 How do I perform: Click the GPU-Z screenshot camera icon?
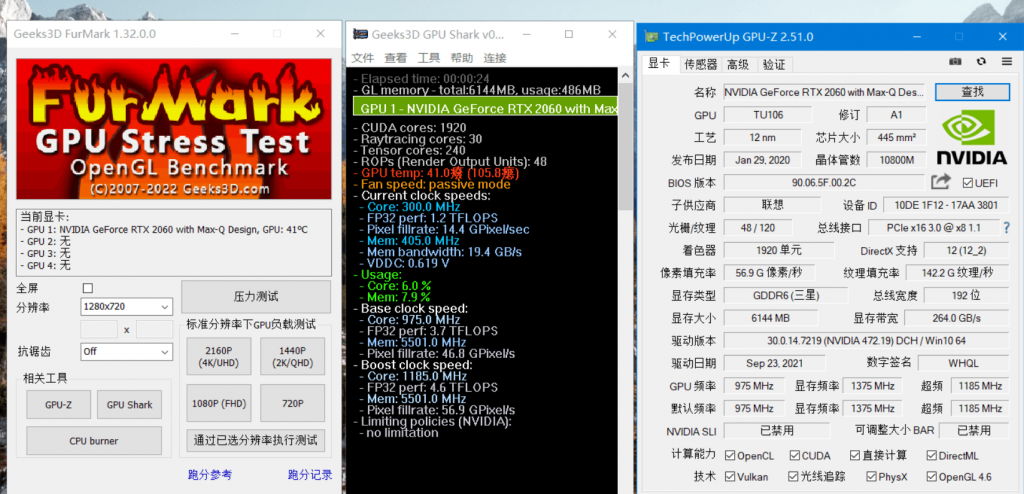point(955,61)
